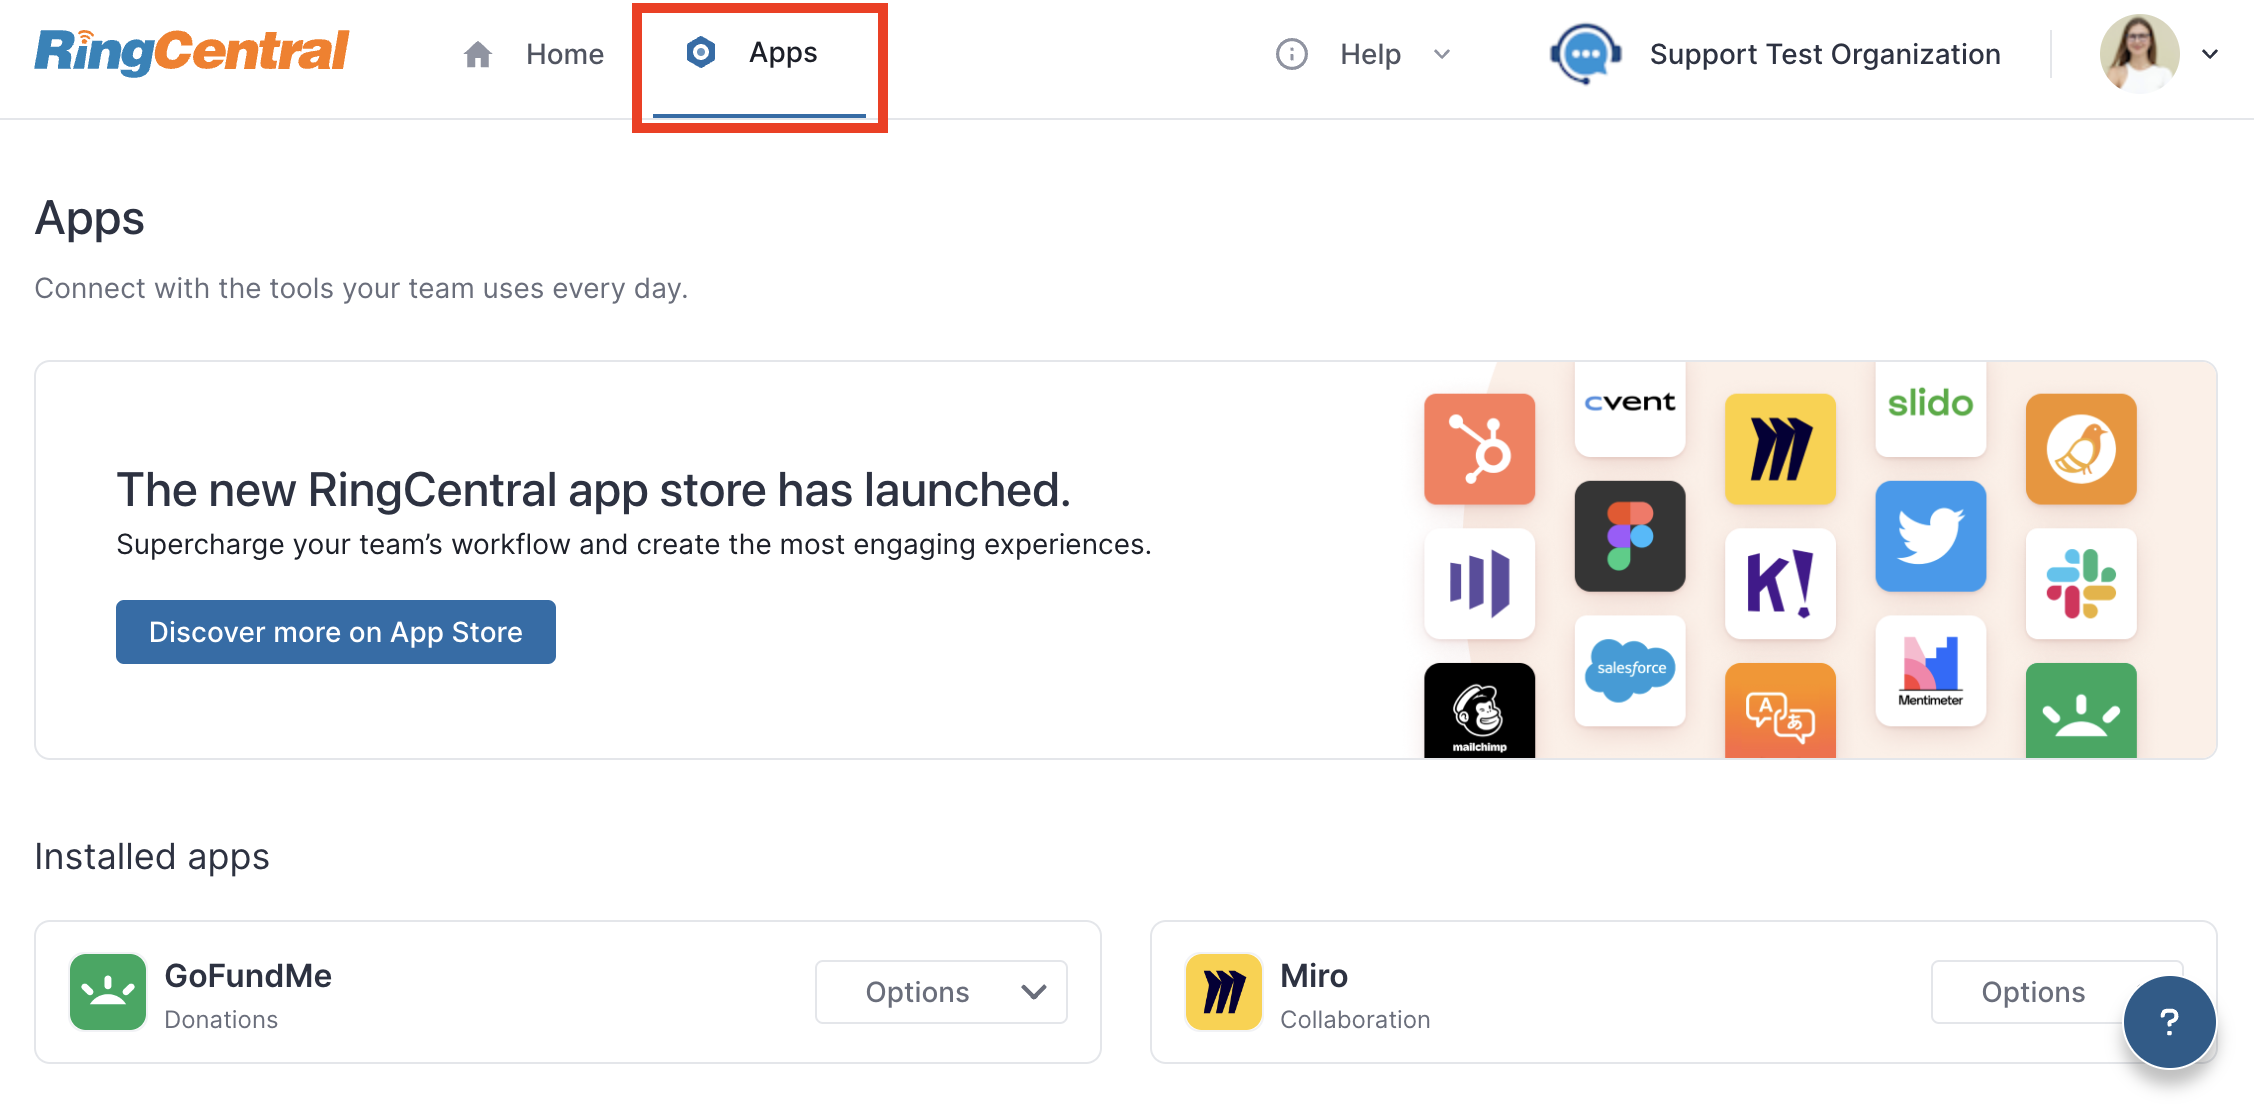Open the GoFundMe Options dropdown
The height and width of the screenshot is (1106, 2254).
pos(941,992)
